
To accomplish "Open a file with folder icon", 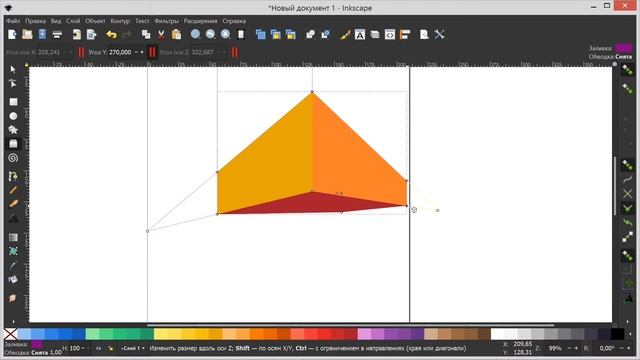I will [x=27, y=35].
